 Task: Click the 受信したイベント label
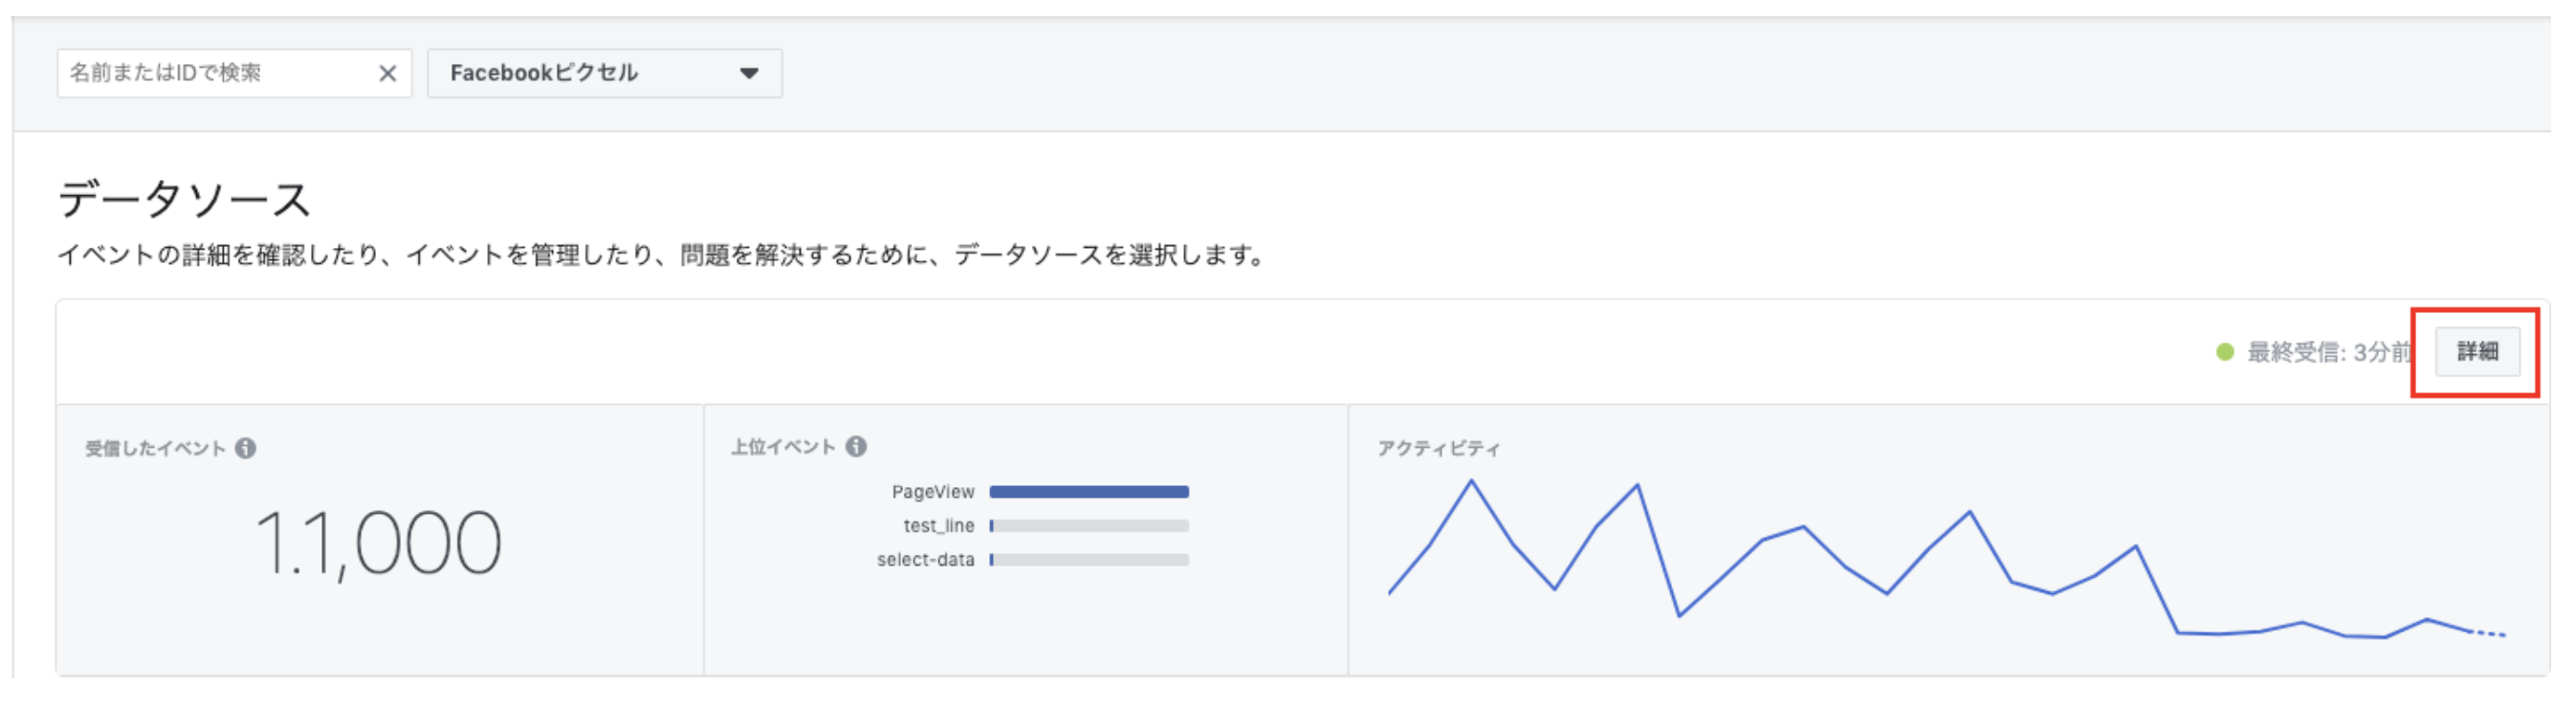coord(155,448)
